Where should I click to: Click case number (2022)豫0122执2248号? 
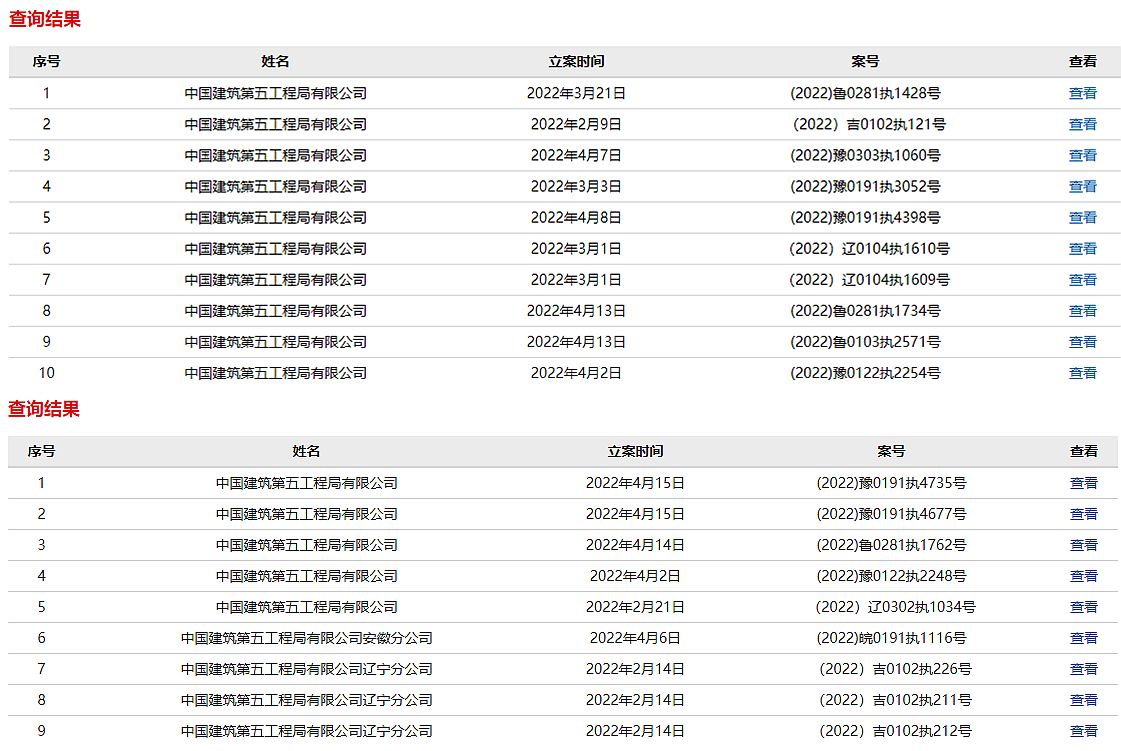tap(891, 576)
